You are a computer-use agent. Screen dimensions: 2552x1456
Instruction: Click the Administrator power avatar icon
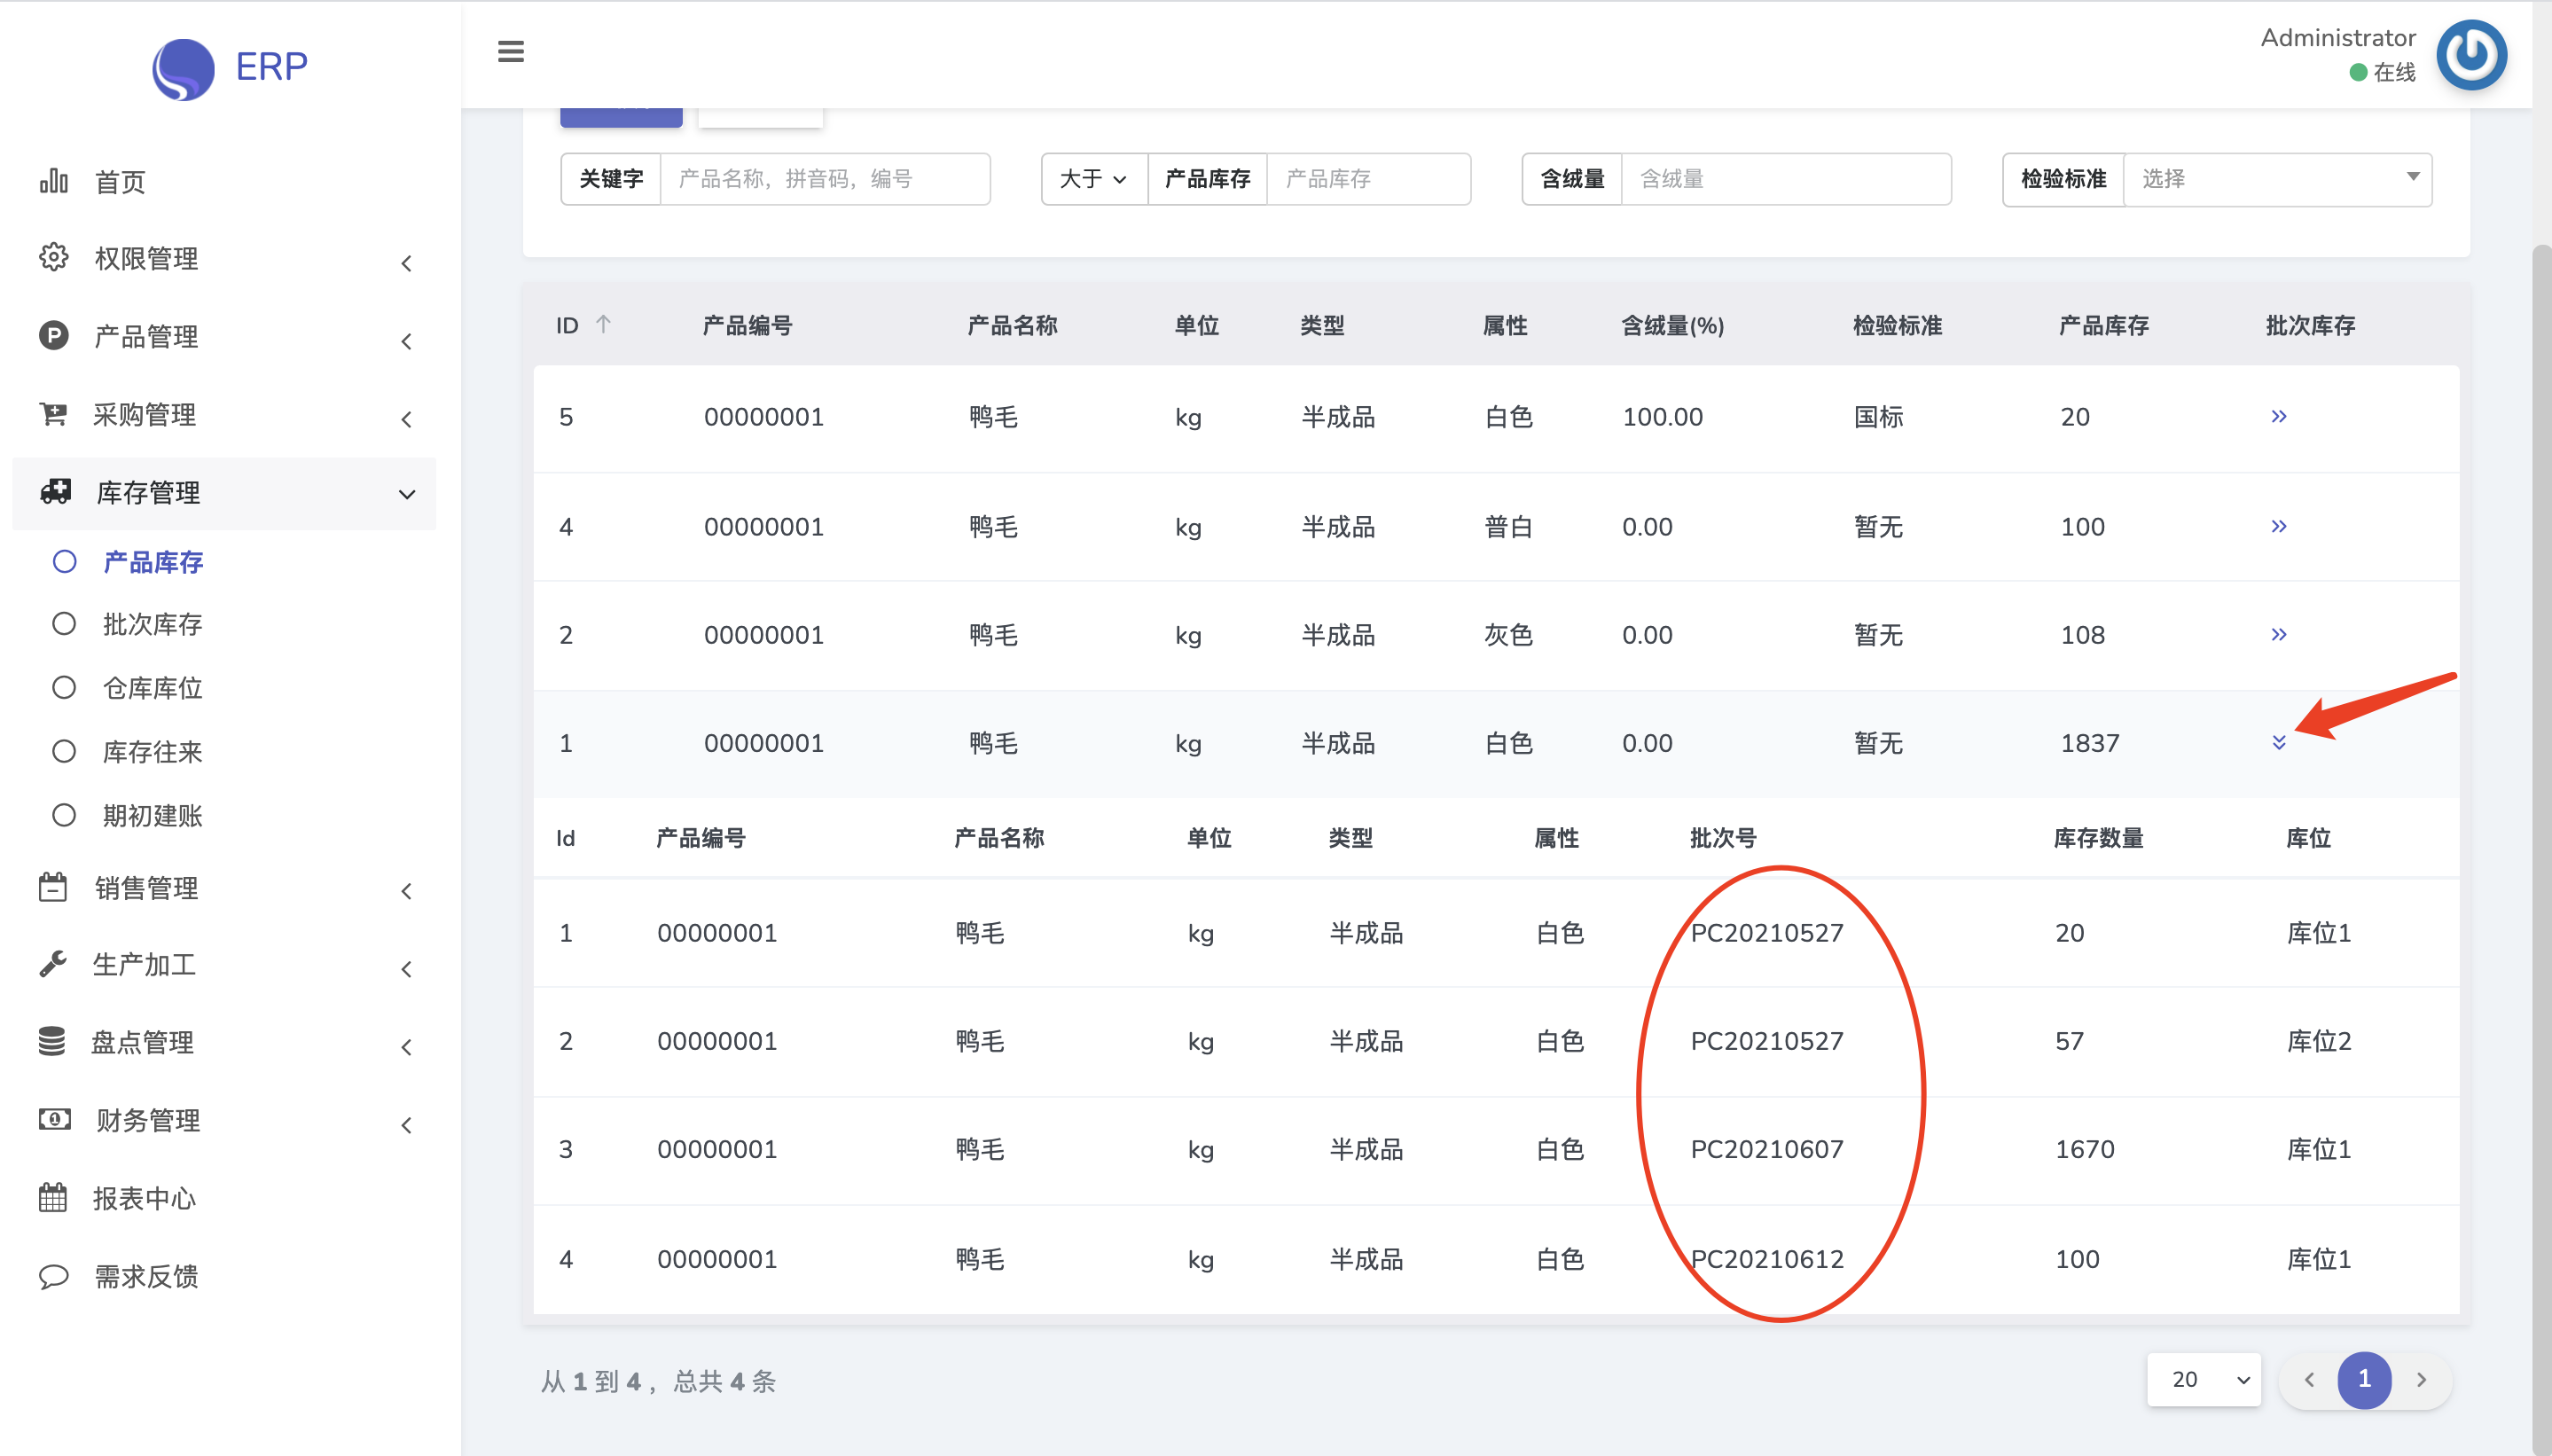(x=2471, y=55)
